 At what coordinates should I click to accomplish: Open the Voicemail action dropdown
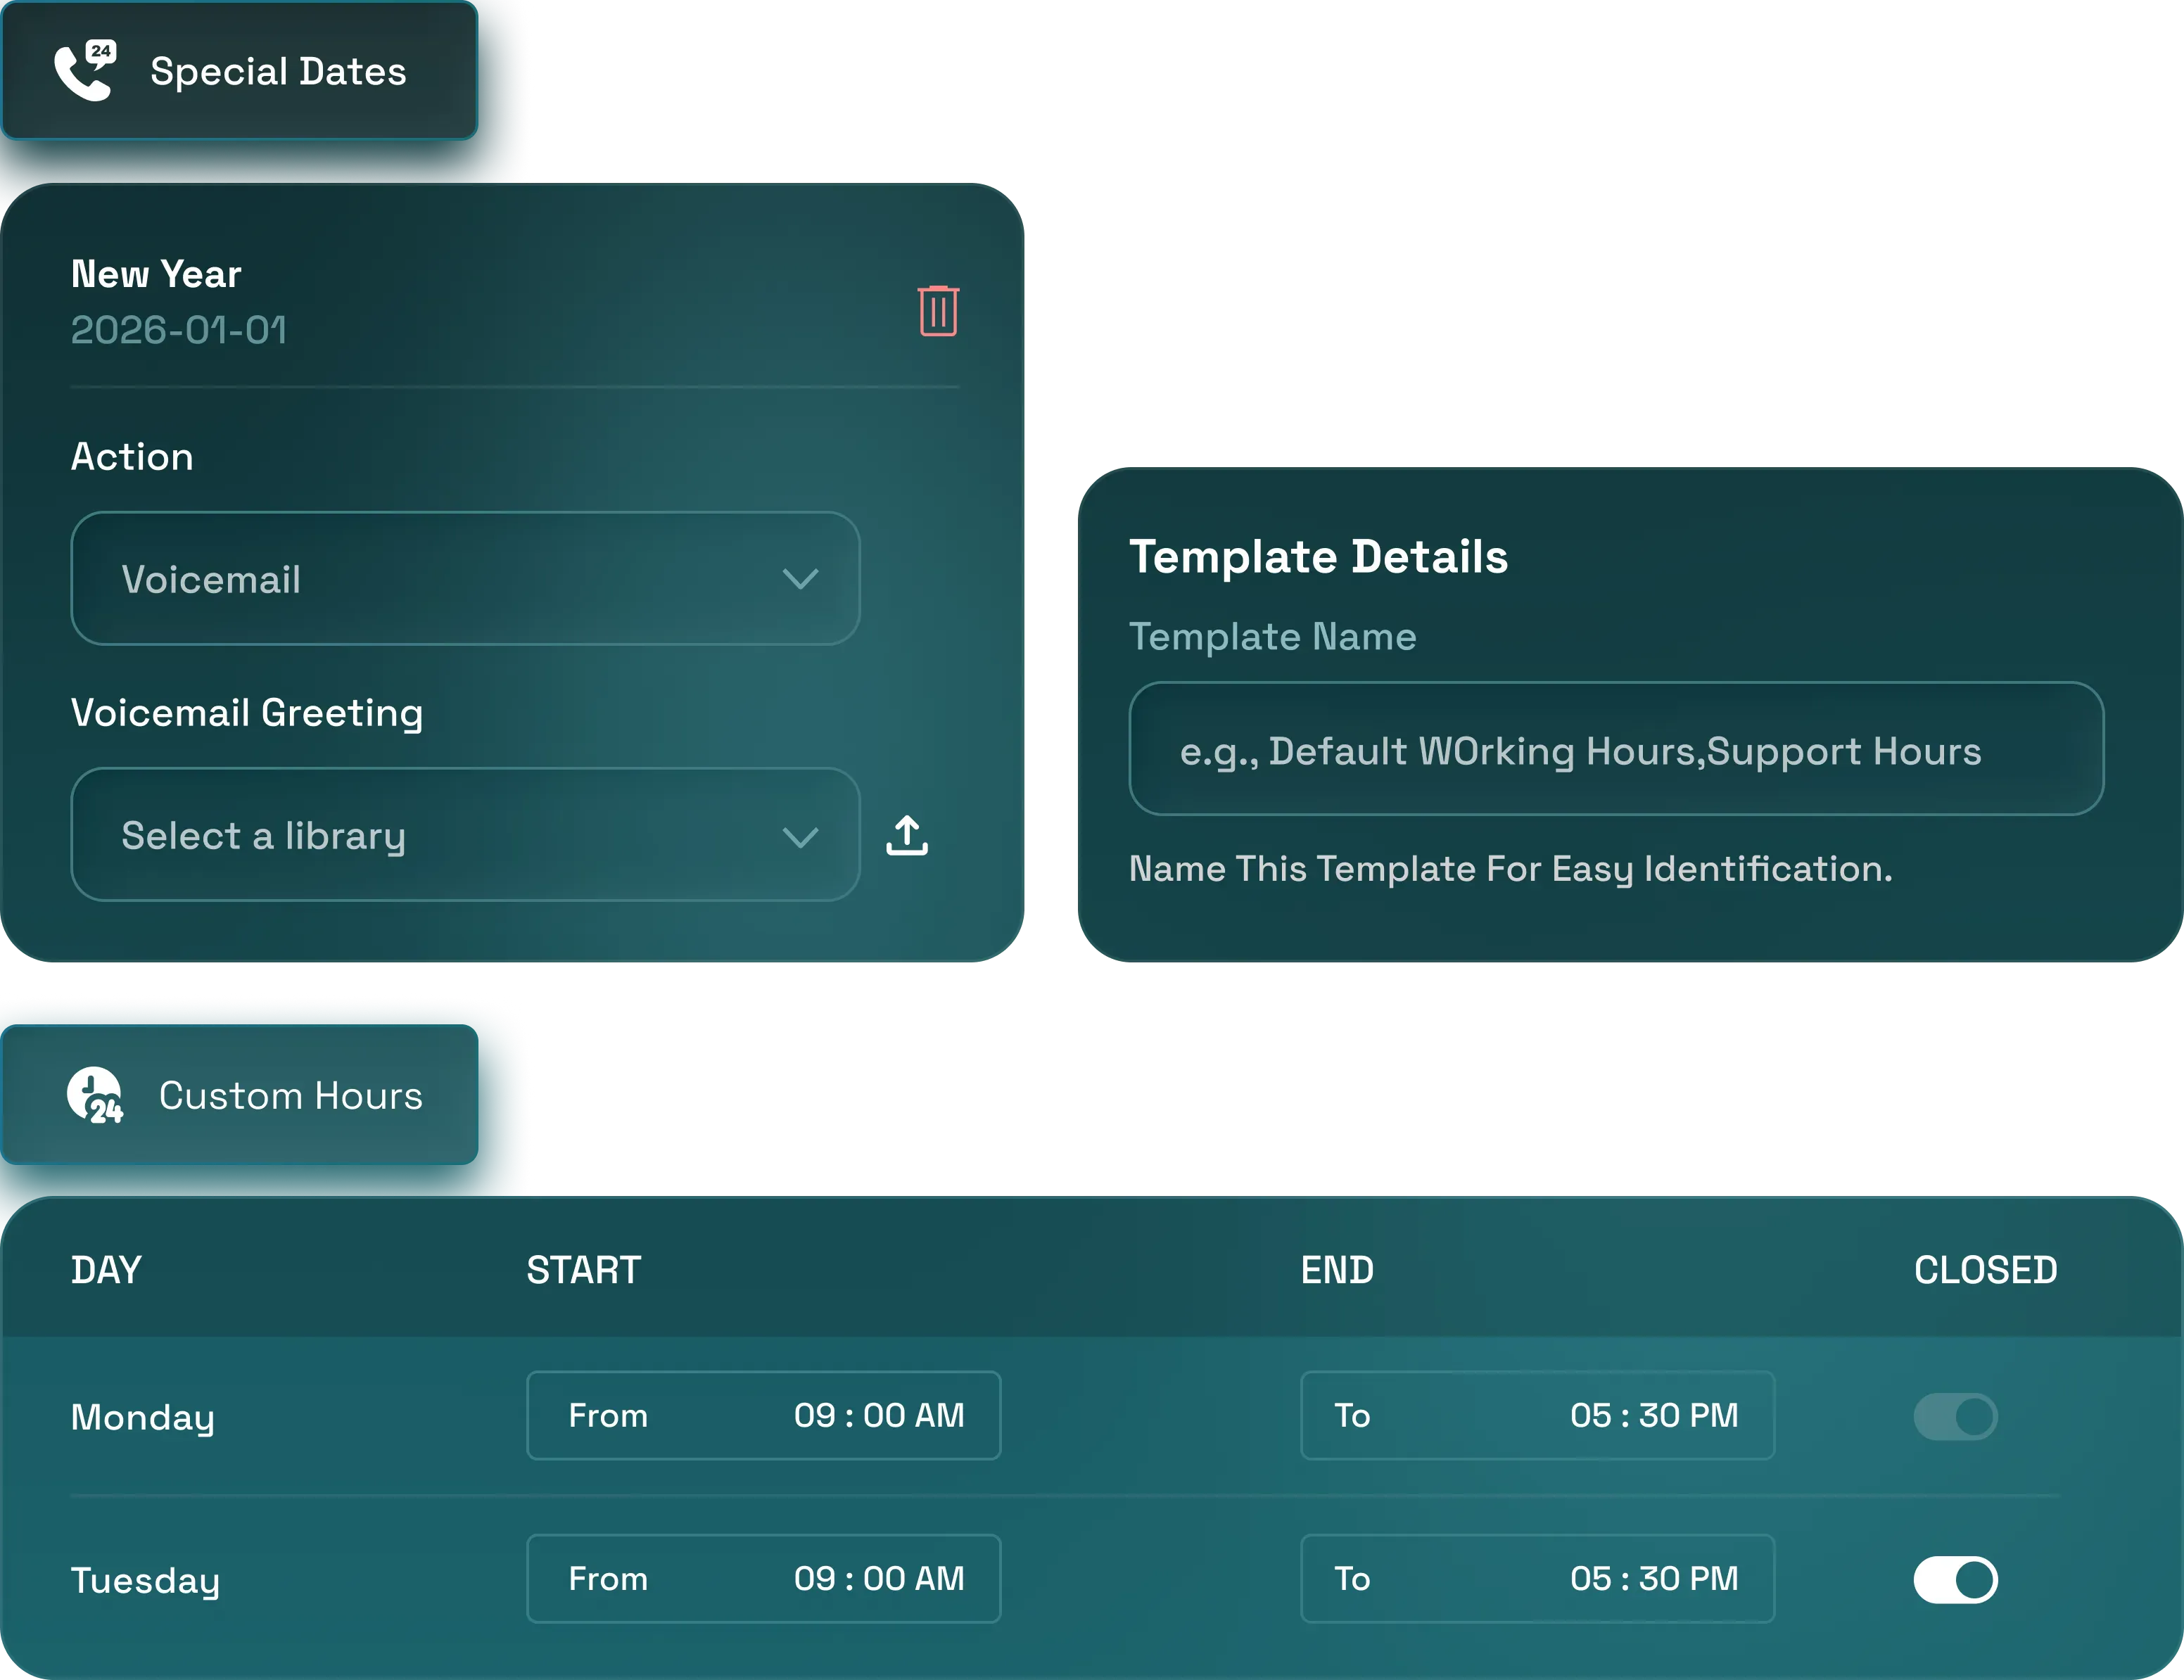pyautogui.click(x=465, y=579)
